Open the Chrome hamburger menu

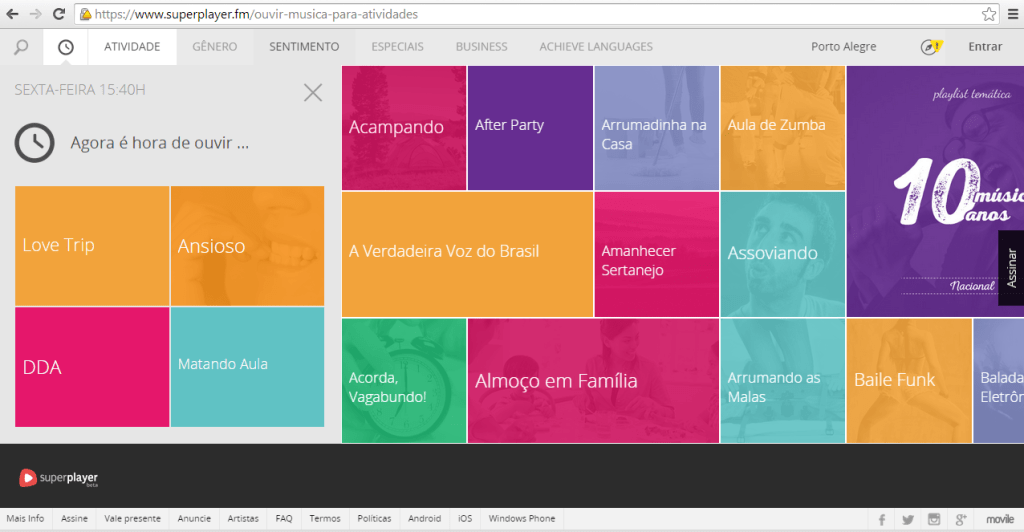[1012, 14]
